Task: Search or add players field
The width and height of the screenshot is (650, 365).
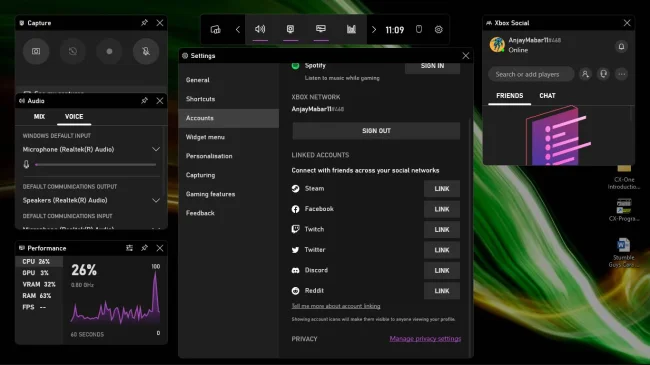Action: point(531,74)
